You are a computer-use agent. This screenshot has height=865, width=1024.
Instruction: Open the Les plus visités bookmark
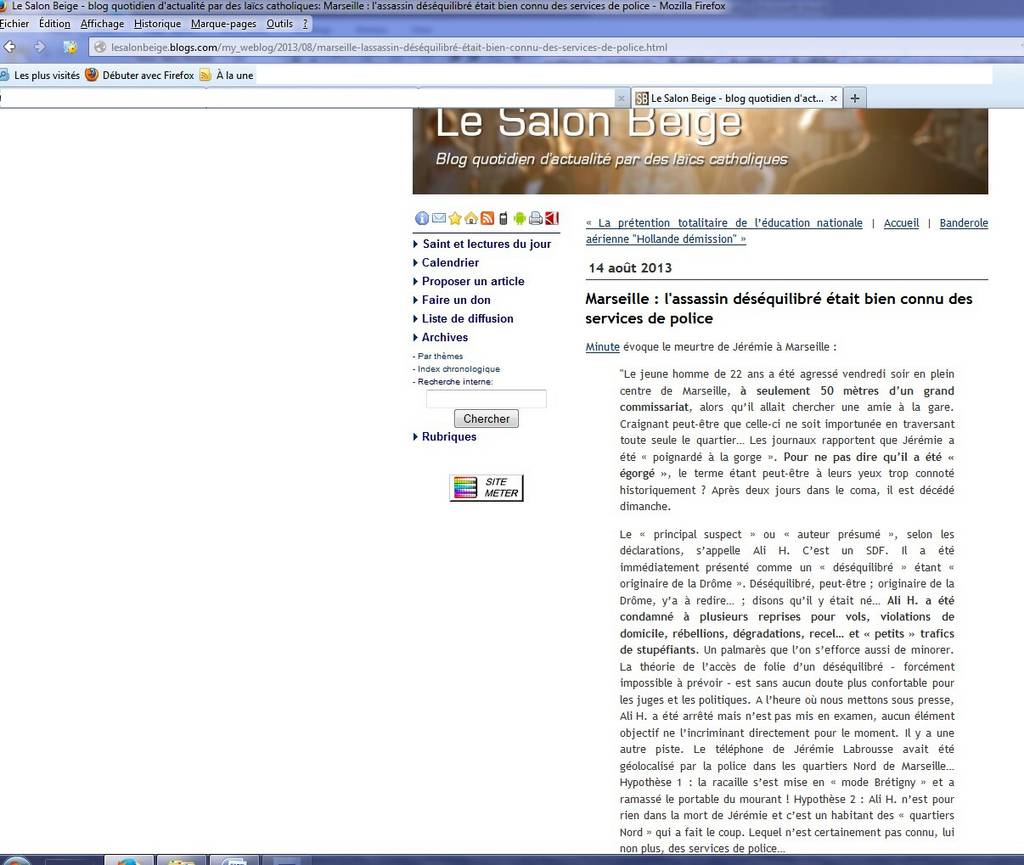[x=40, y=75]
